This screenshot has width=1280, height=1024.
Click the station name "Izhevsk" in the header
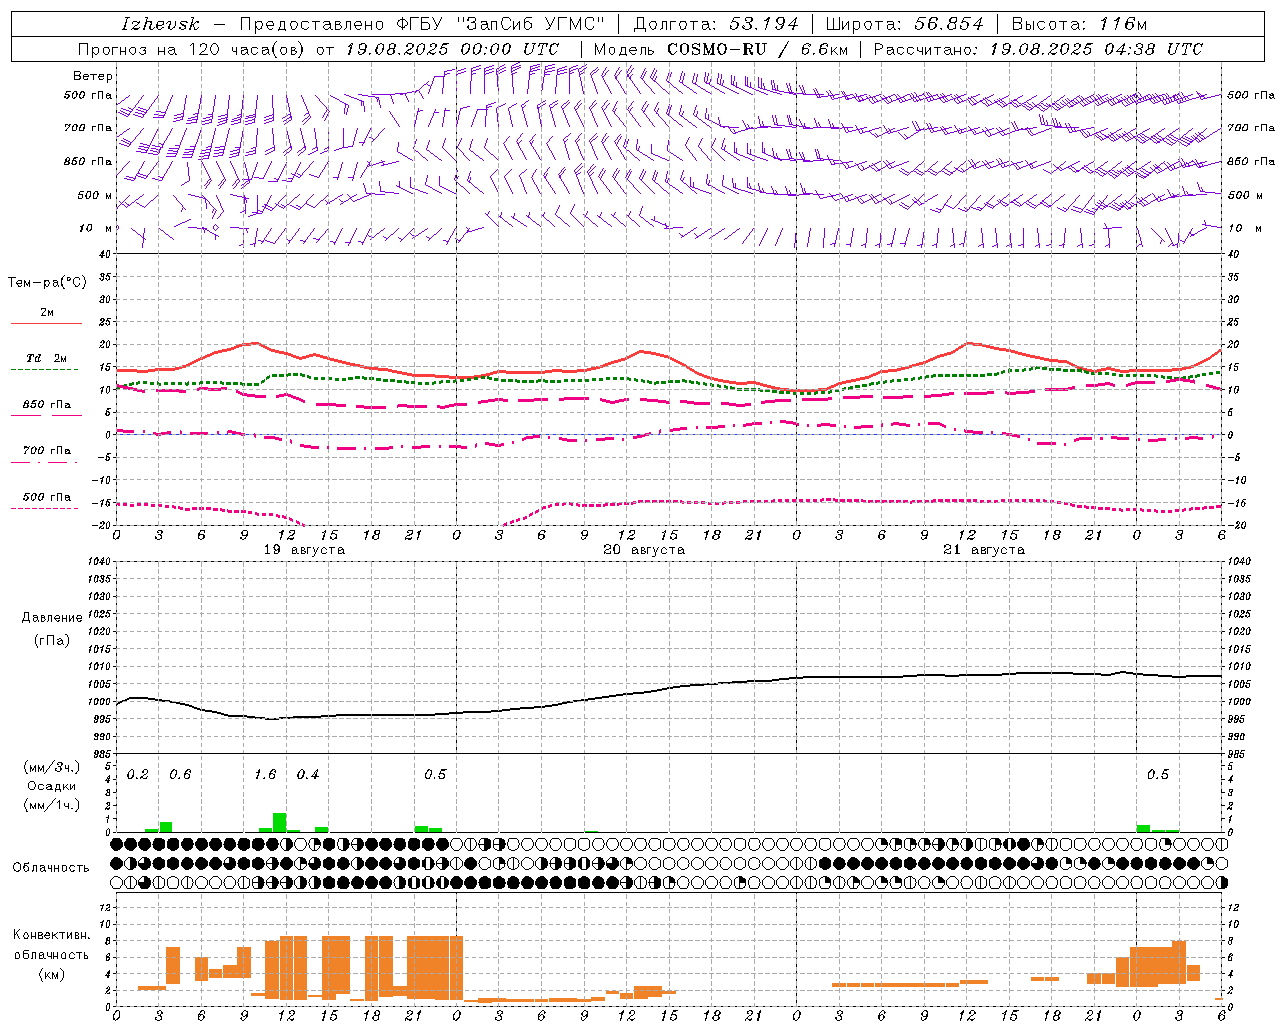(x=160, y=24)
